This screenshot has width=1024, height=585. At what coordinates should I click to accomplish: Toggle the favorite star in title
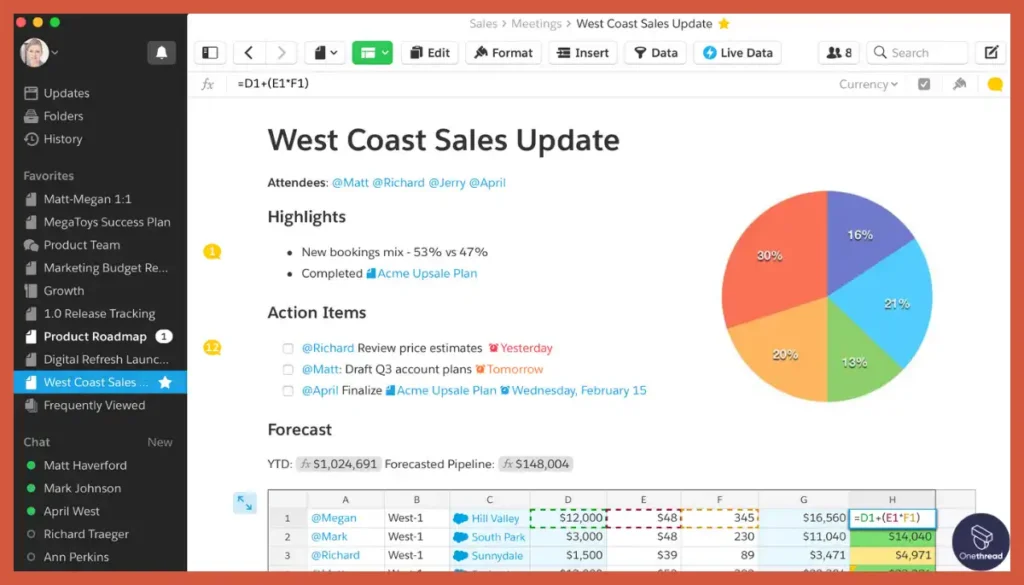click(724, 24)
